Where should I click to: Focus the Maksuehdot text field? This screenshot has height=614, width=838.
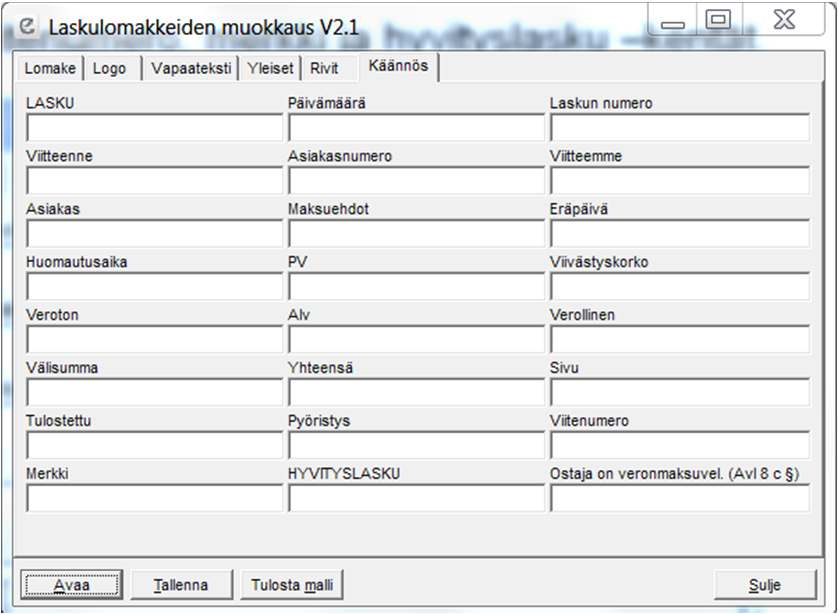416,233
